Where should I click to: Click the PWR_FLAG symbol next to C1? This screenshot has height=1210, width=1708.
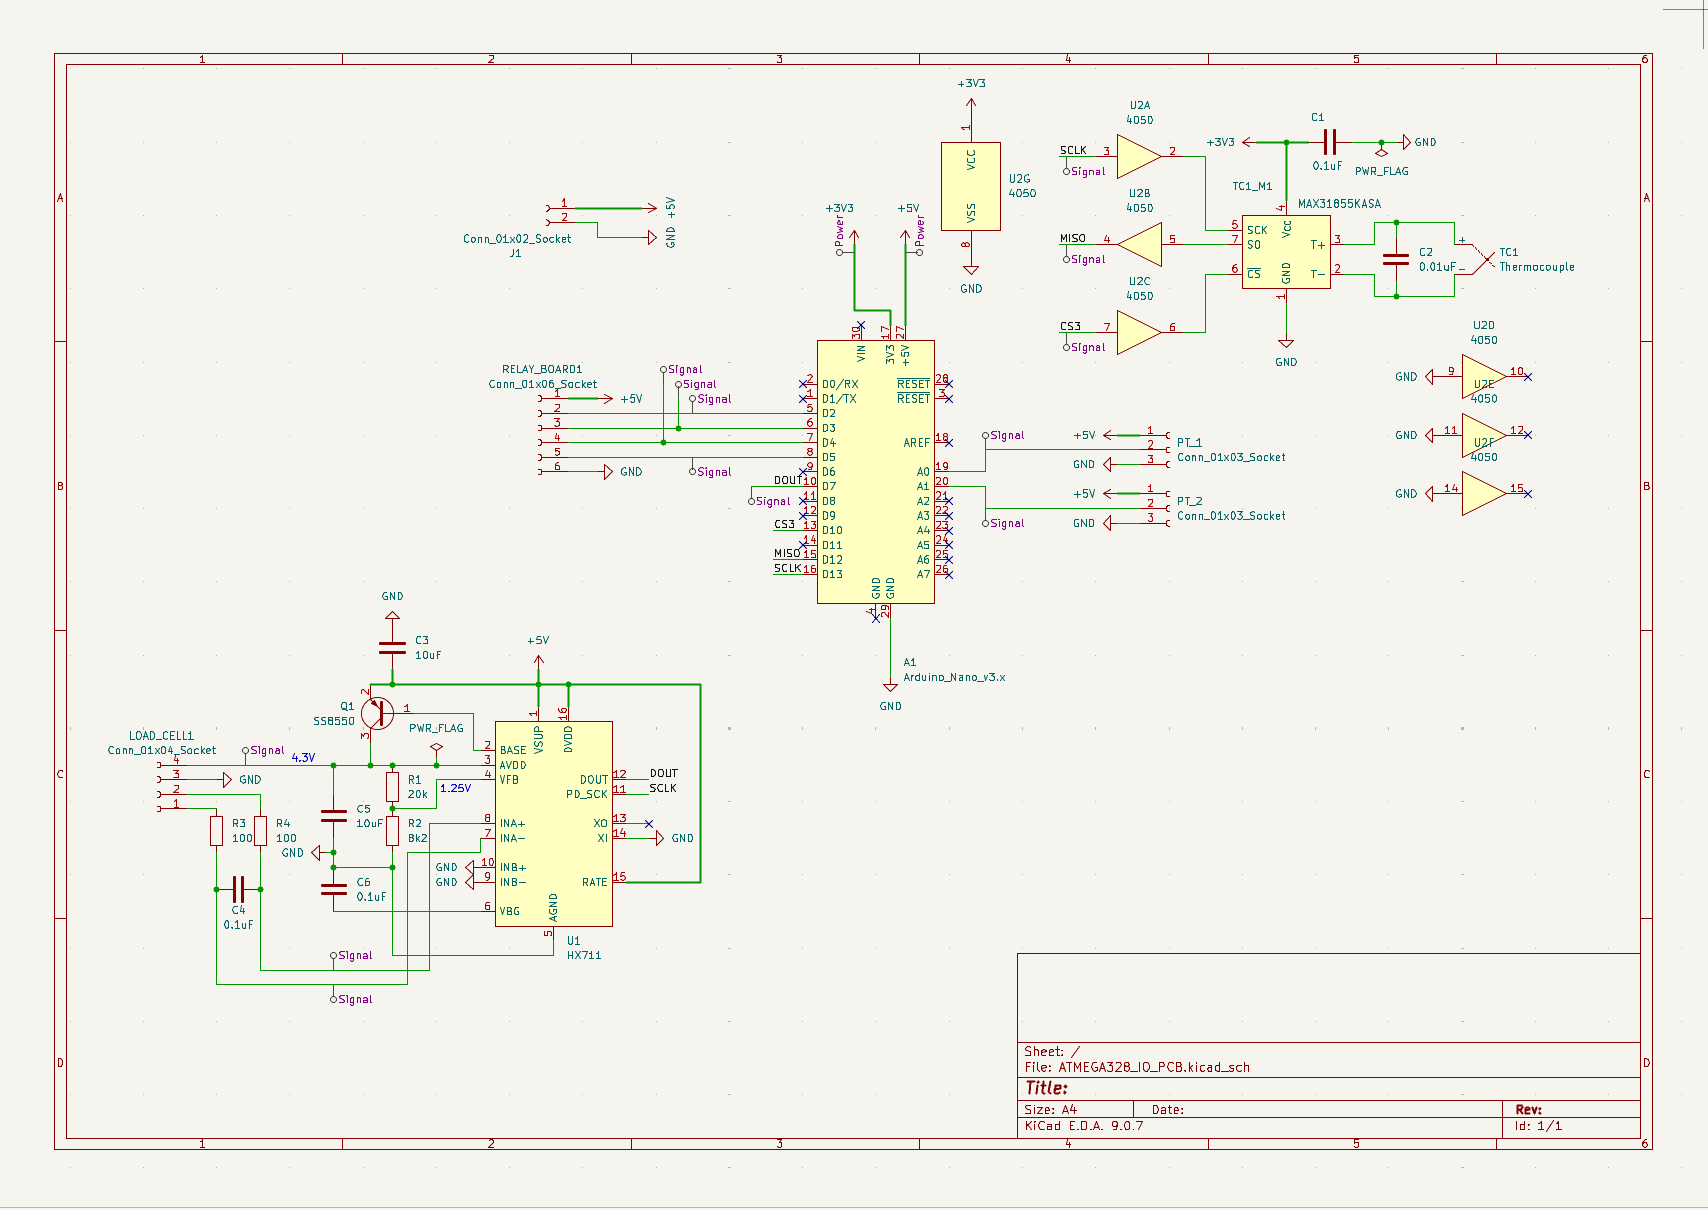(x=1381, y=153)
